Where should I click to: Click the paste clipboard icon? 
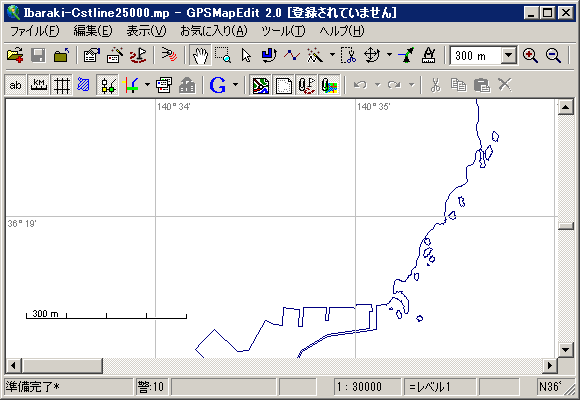482,85
